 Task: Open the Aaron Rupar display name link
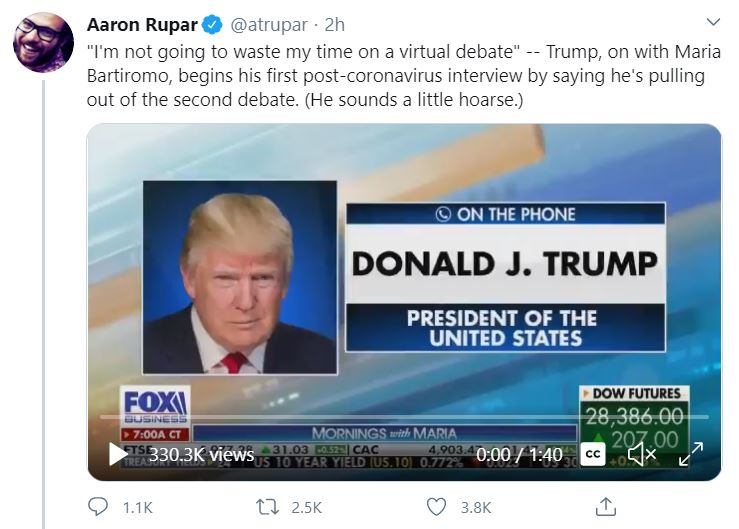[142, 25]
